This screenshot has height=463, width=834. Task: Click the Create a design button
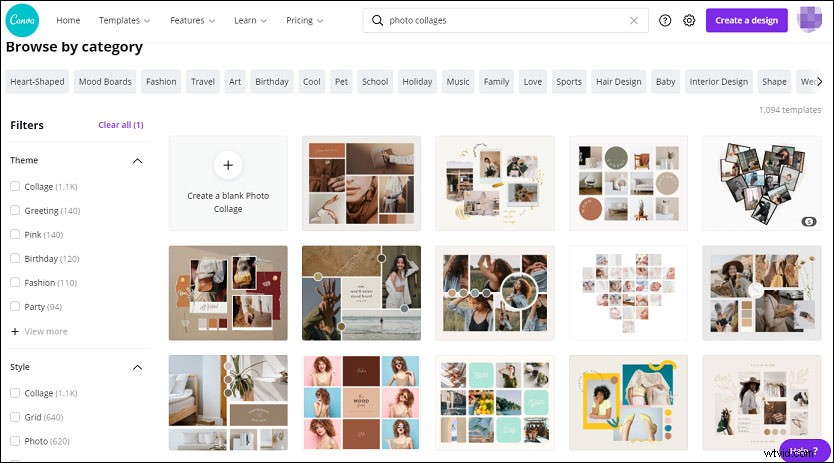(746, 20)
